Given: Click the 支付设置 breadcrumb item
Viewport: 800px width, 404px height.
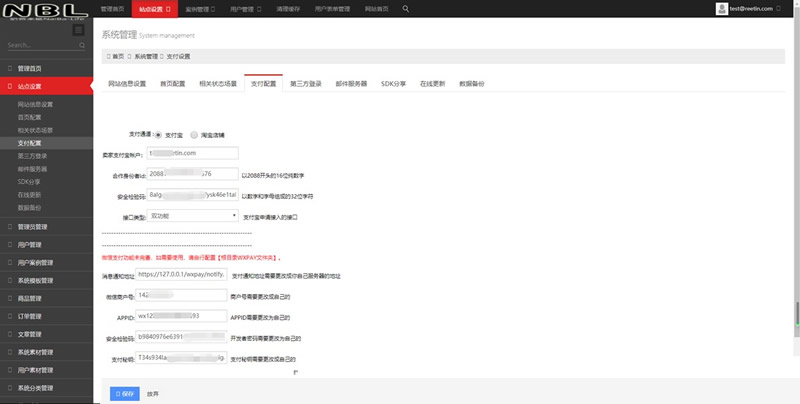Looking at the screenshot, I should click(x=178, y=57).
